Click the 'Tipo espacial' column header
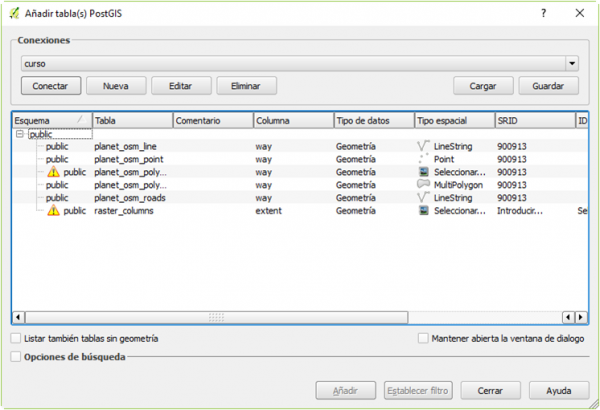Screen dimensions: 600x410 pos(453,120)
